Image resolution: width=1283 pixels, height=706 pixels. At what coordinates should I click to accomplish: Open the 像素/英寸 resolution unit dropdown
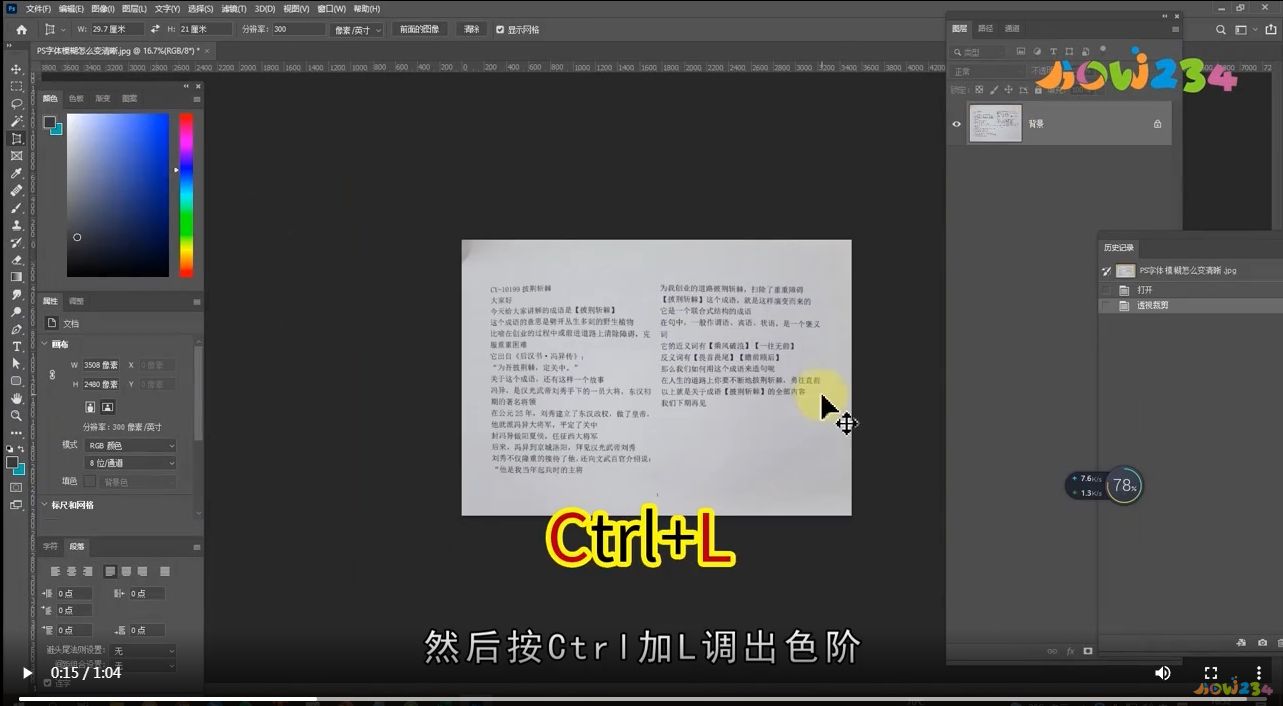(356, 30)
